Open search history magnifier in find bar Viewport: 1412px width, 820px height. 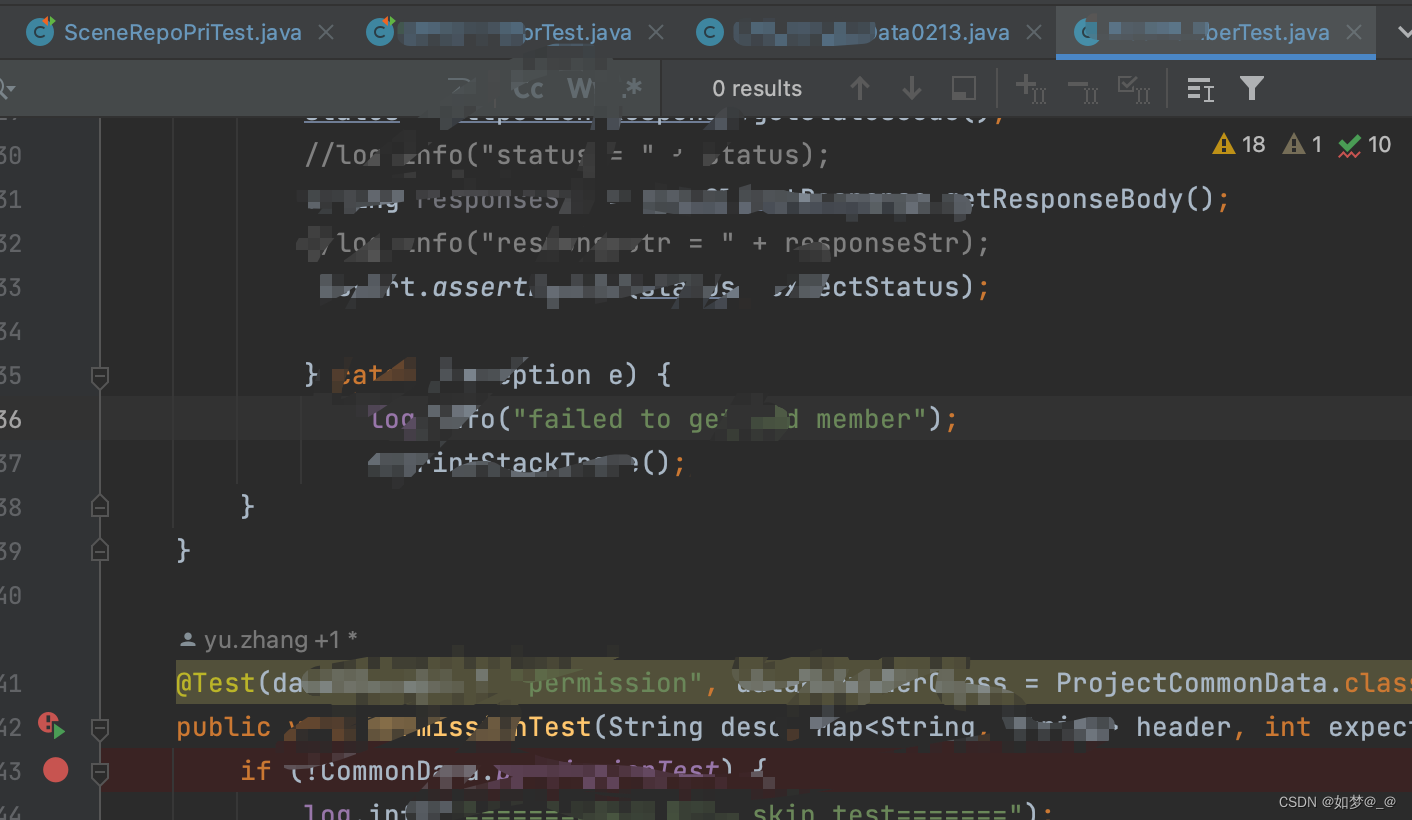coord(6,89)
